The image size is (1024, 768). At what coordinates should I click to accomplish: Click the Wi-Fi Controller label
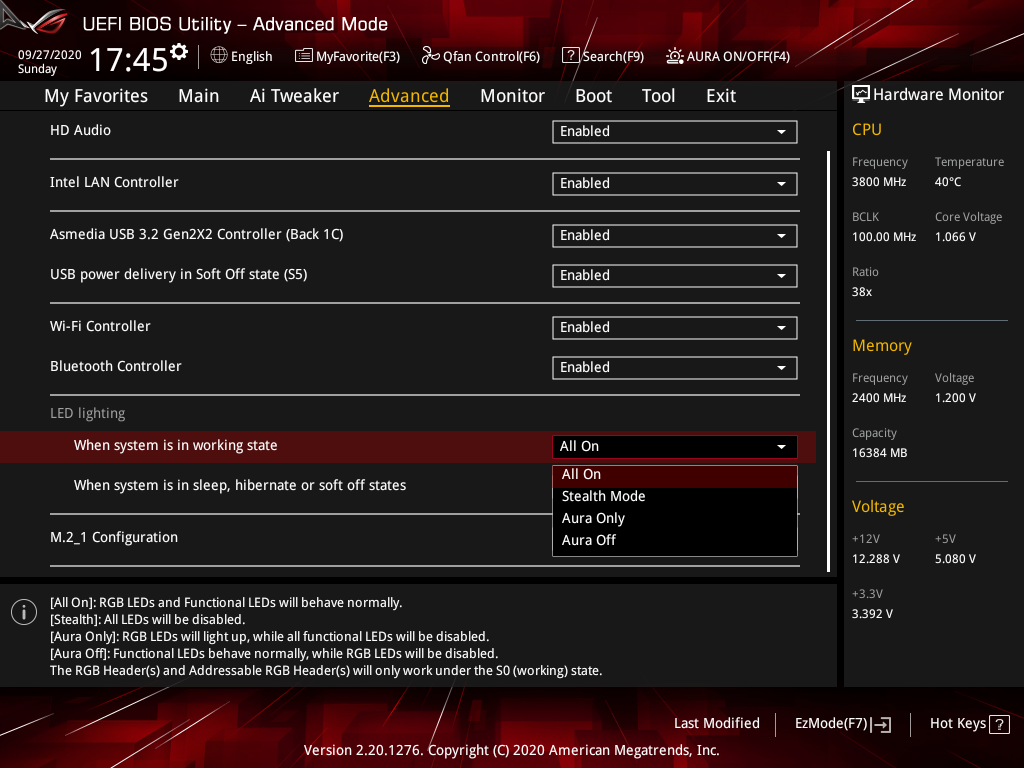coord(100,327)
